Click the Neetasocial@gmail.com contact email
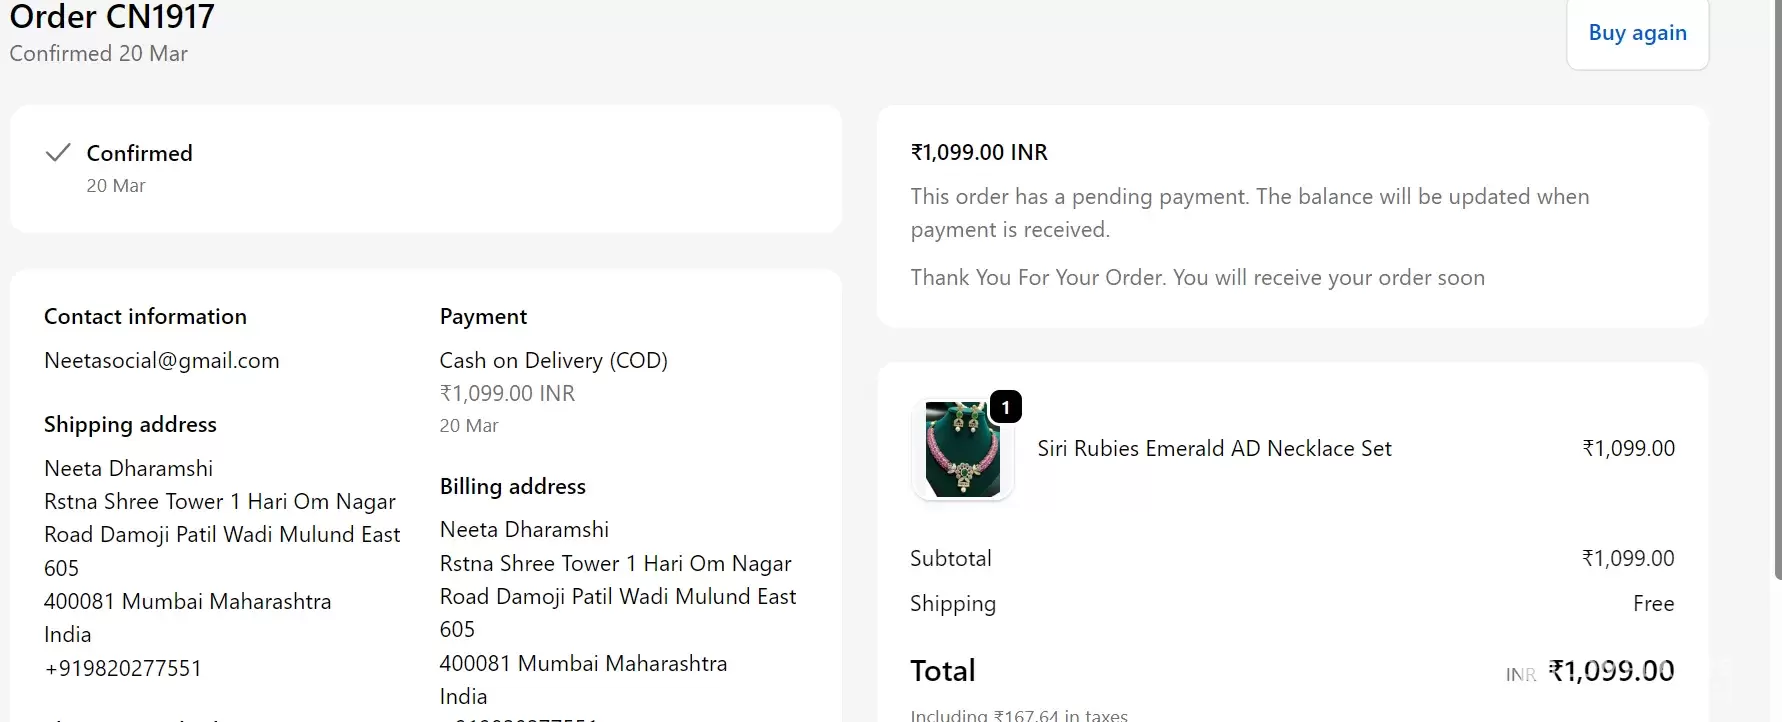1782x722 pixels. click(162, 361)
